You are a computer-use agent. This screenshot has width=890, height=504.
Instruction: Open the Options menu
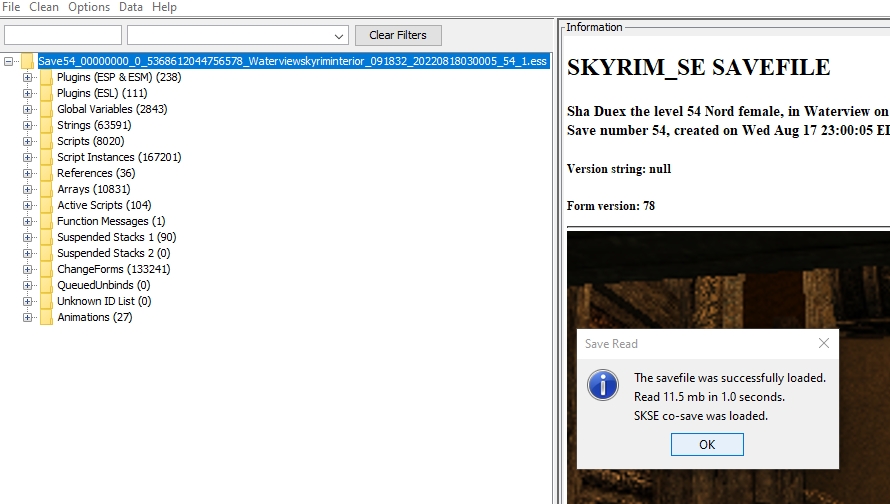pos(89,7)
